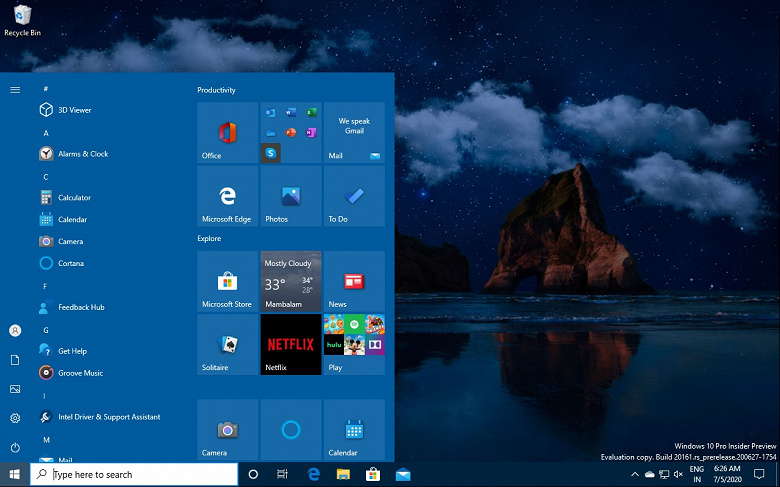780x487 pixels.
Task: Open the News tile
Action: coord(354,282)
